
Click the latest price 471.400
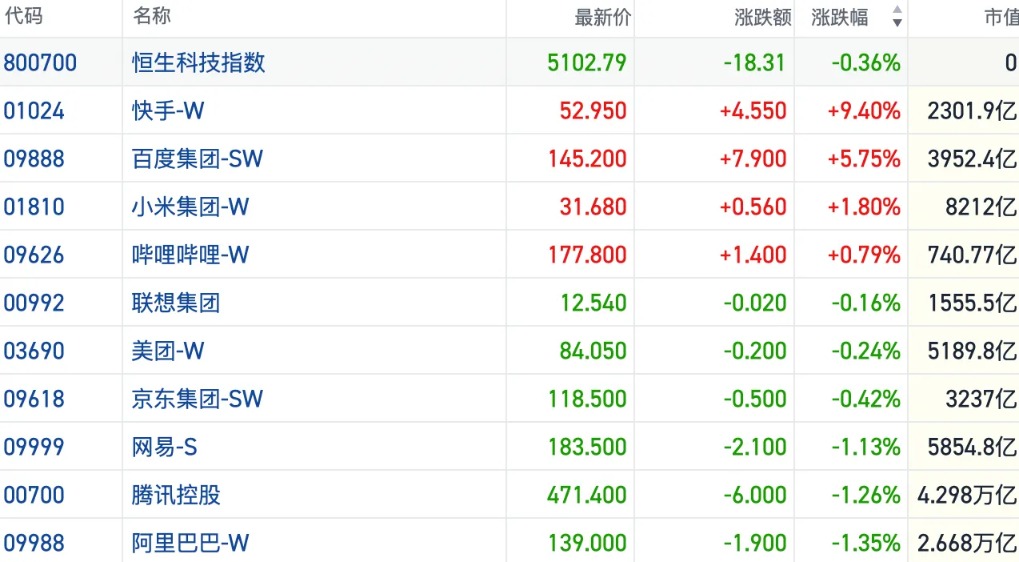click(x=587, y=496)
